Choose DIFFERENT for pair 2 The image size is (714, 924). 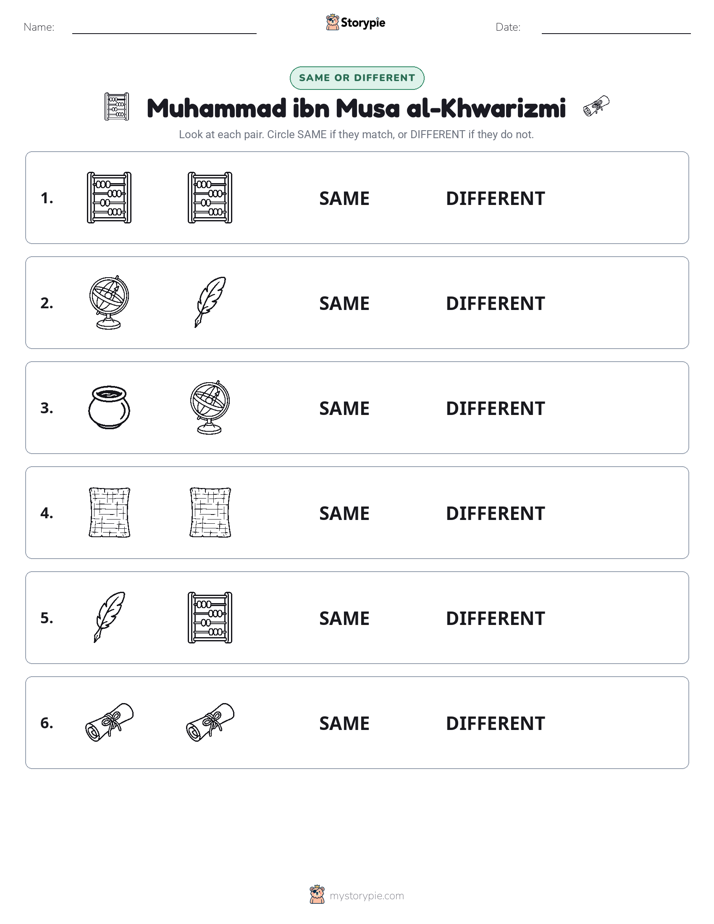tap(495, 303)
